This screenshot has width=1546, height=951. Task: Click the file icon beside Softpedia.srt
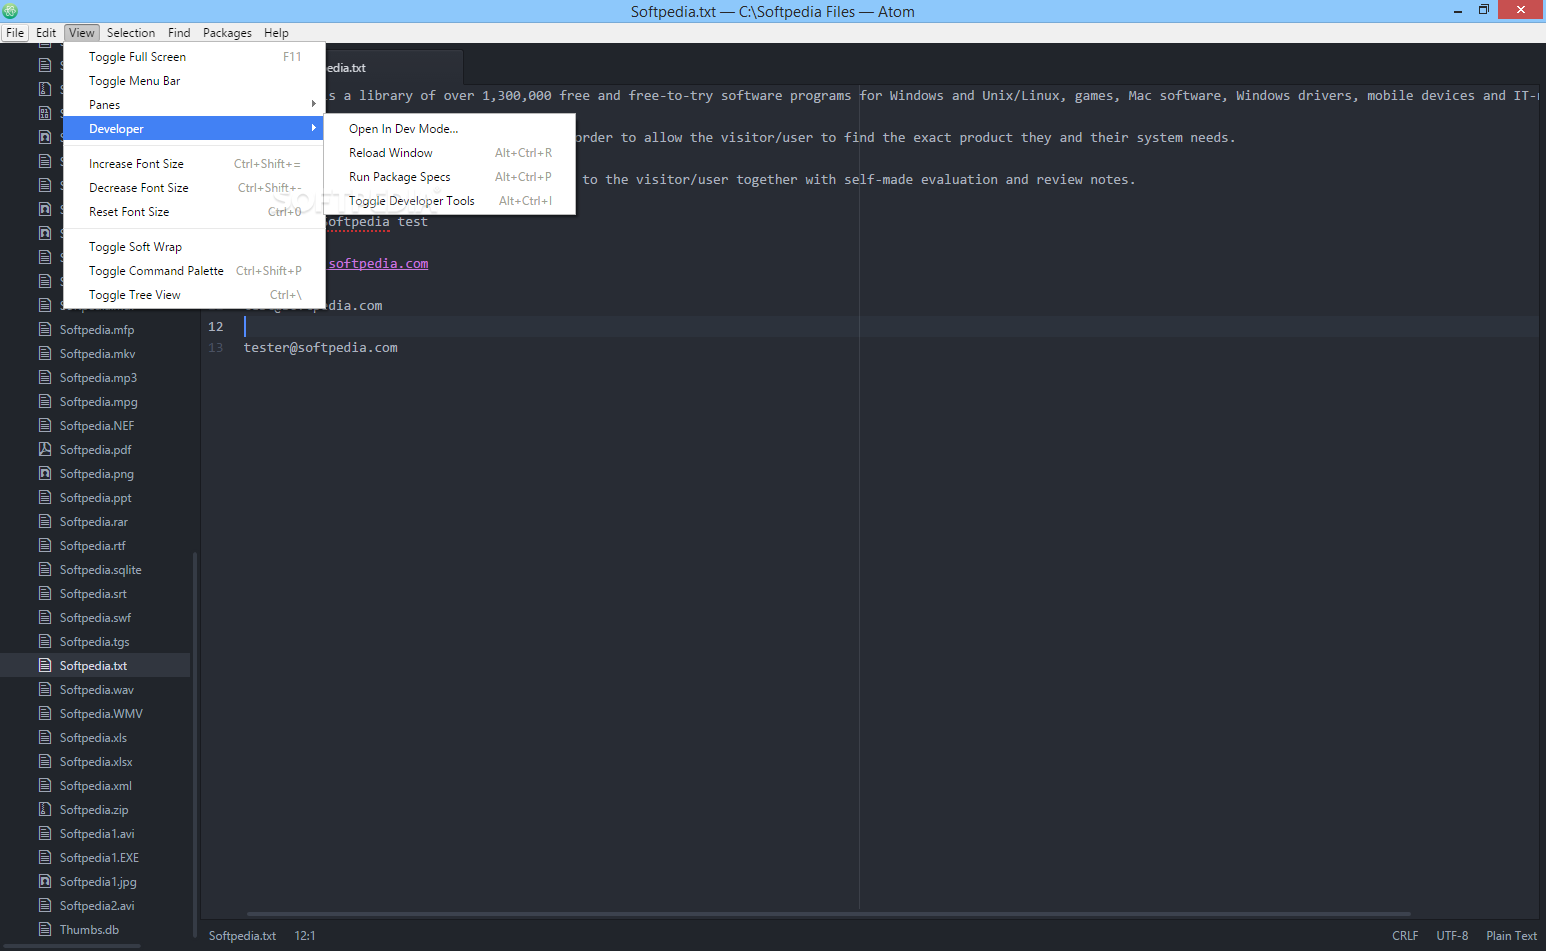45,593
